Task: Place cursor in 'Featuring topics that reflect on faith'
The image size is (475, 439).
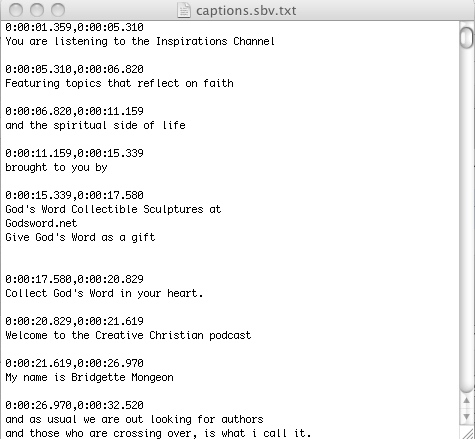Action: pos(119,83)
